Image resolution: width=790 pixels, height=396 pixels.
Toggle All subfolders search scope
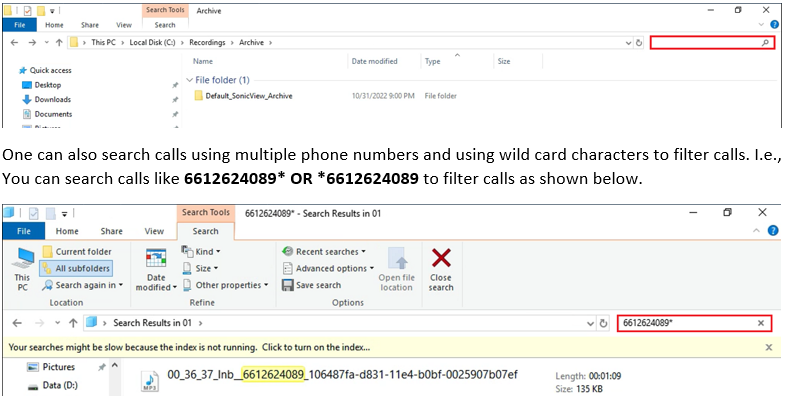click(x=76, y=269)
